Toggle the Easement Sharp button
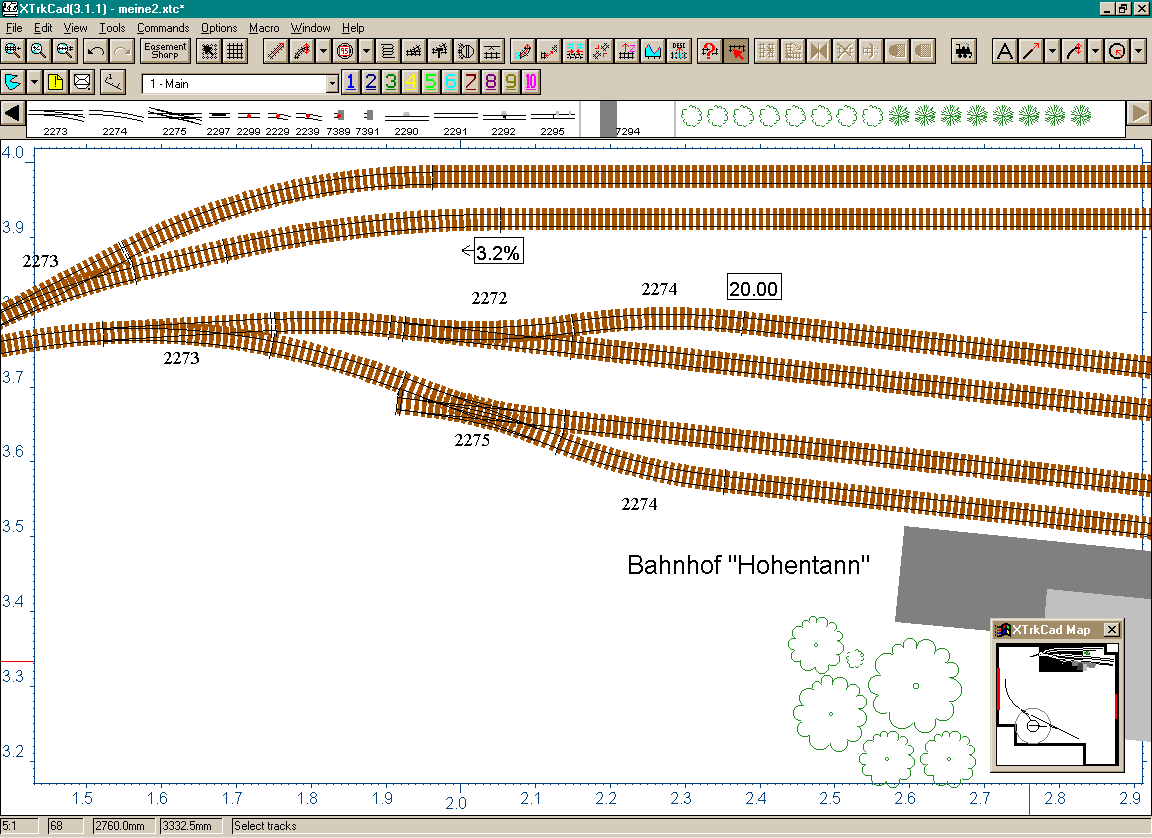The width and height of the screenshot is (1152, 838). pyautogui.click(x=164, y=50)
